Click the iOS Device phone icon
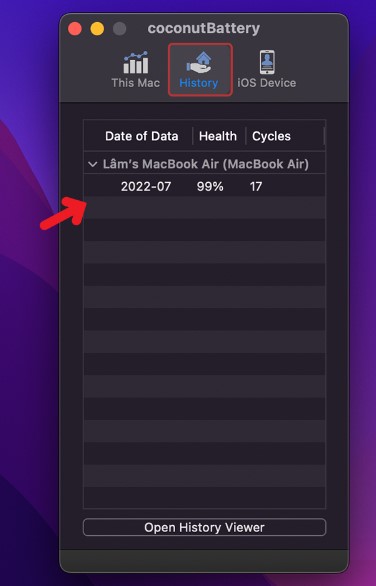Viewport: 376px width, 586px height. pos(267,62)
